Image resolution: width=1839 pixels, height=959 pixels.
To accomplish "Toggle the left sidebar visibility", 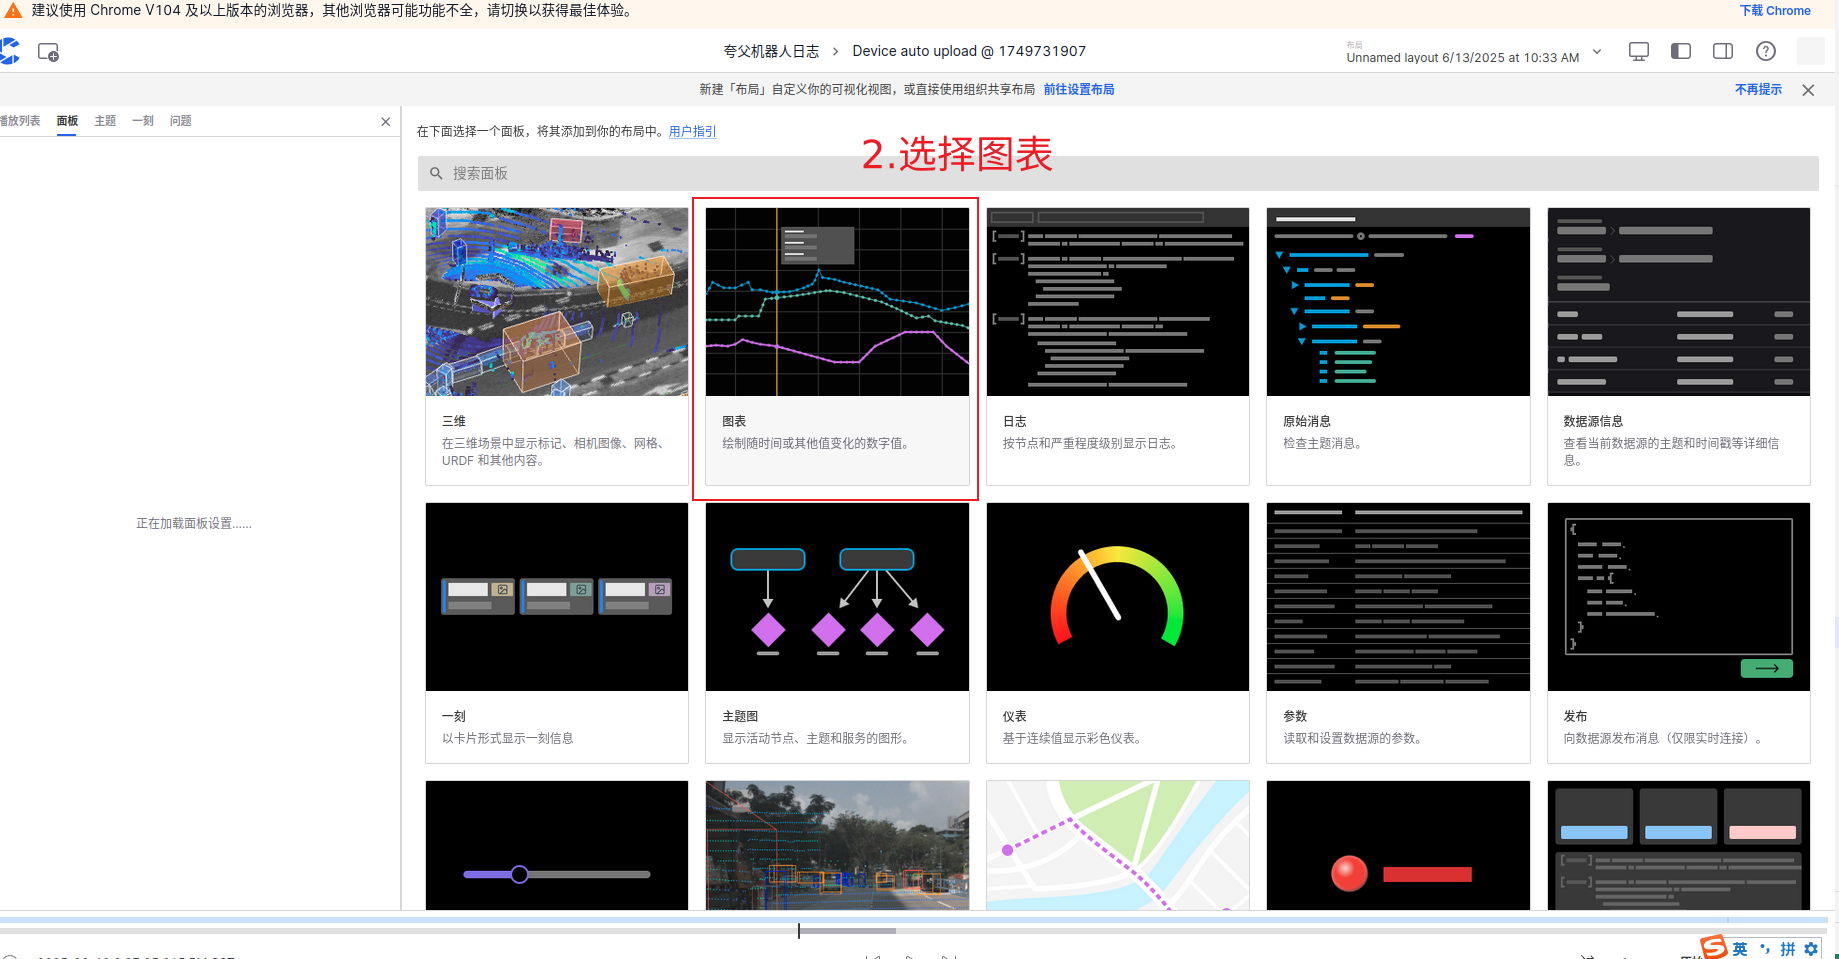I will click(1680, 51).
